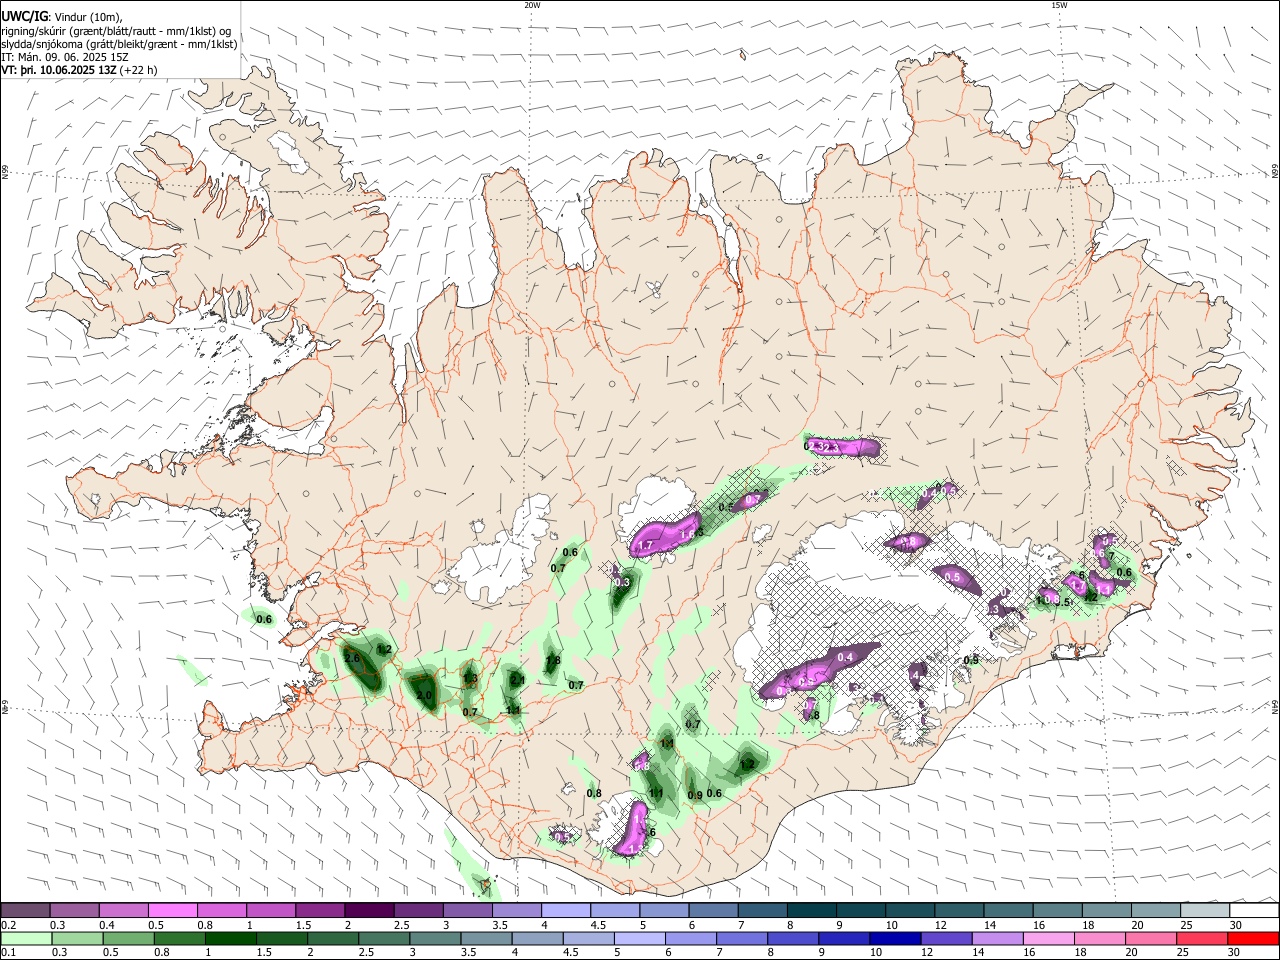The image size is (1280, 960).
Task: Click the '0.3' value on the green patch
Action: point(622,582)
